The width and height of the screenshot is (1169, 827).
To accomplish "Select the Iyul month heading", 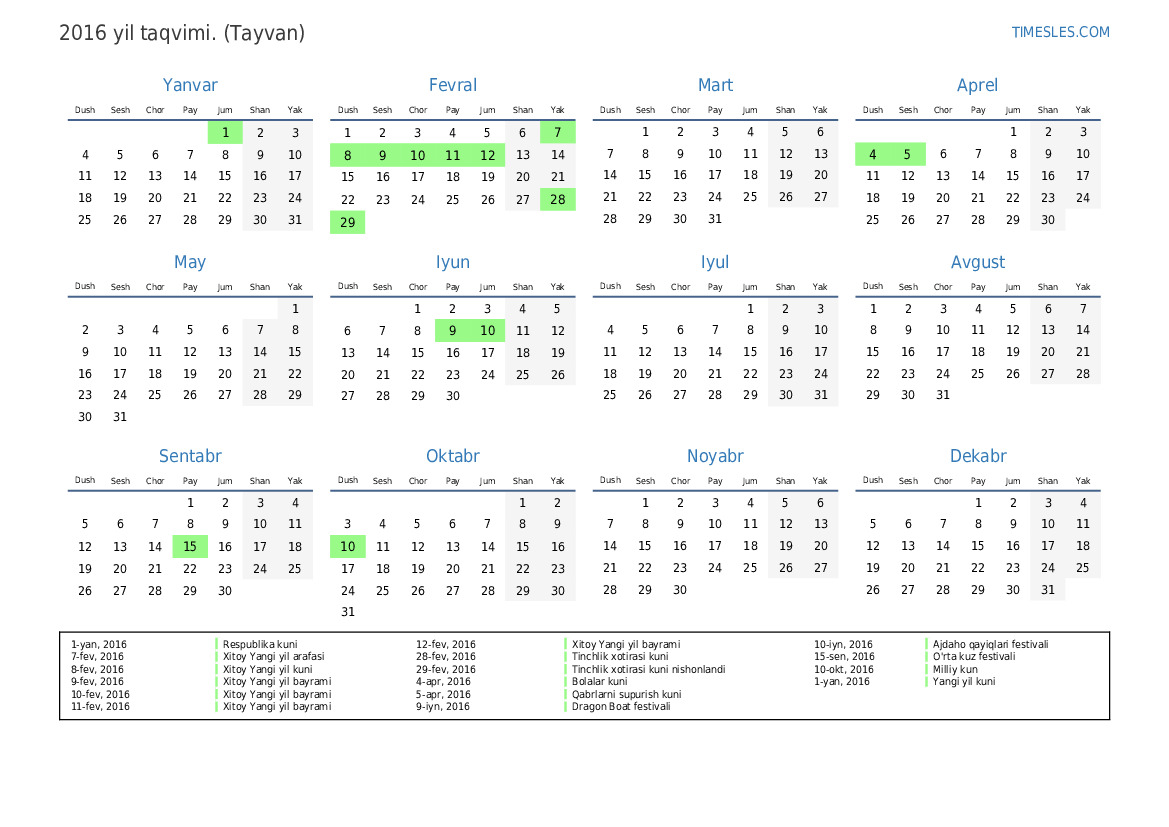I will click(x=715, y=262).
